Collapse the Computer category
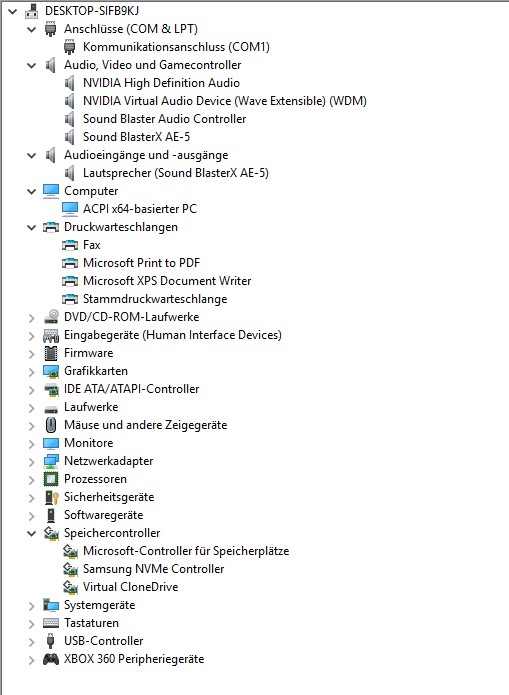This screenshot has width=509, height=695. point(31,191)
